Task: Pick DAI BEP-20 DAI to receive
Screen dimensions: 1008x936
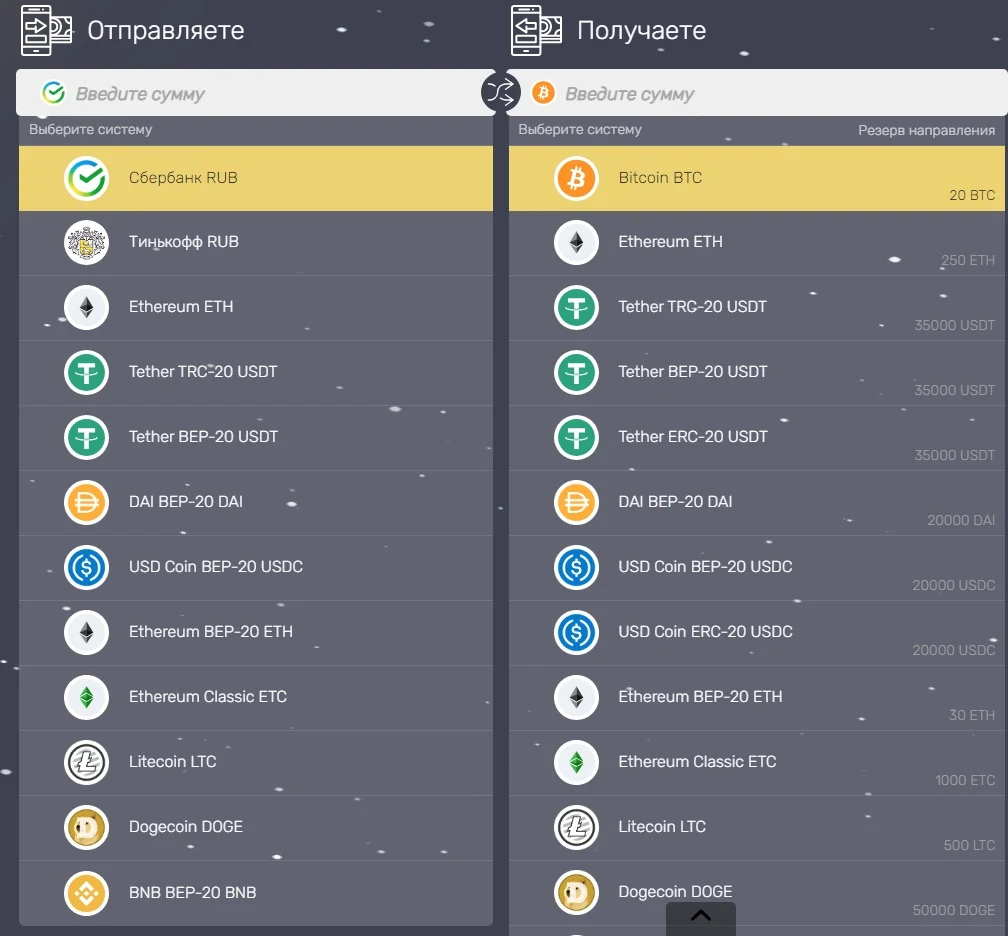Action: (757, 503)
